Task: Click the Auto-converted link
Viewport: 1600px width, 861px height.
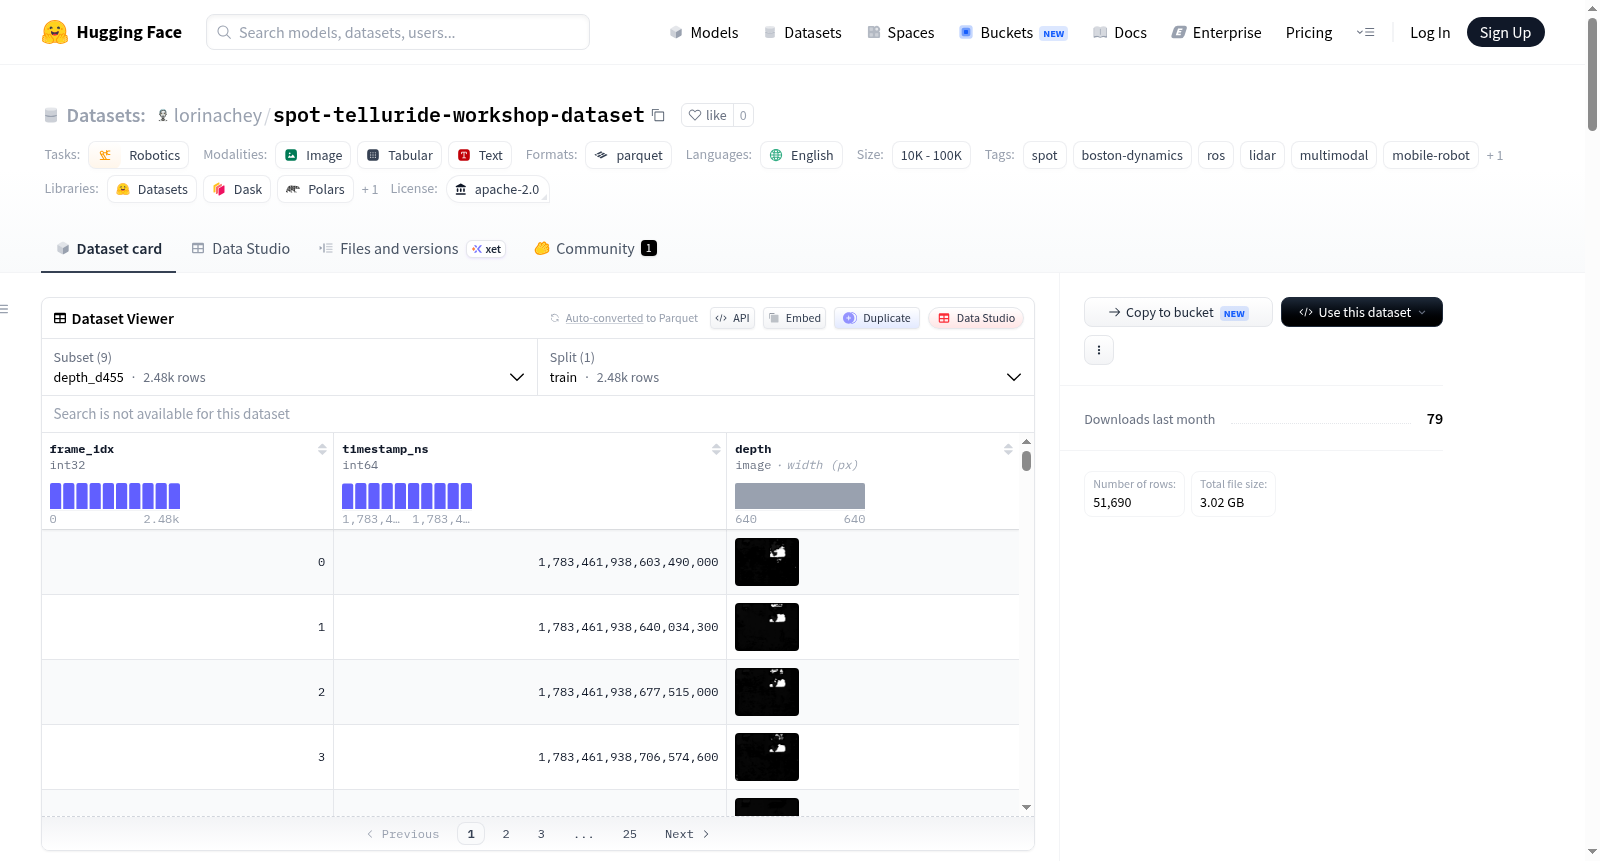Action: coord(604,318)
